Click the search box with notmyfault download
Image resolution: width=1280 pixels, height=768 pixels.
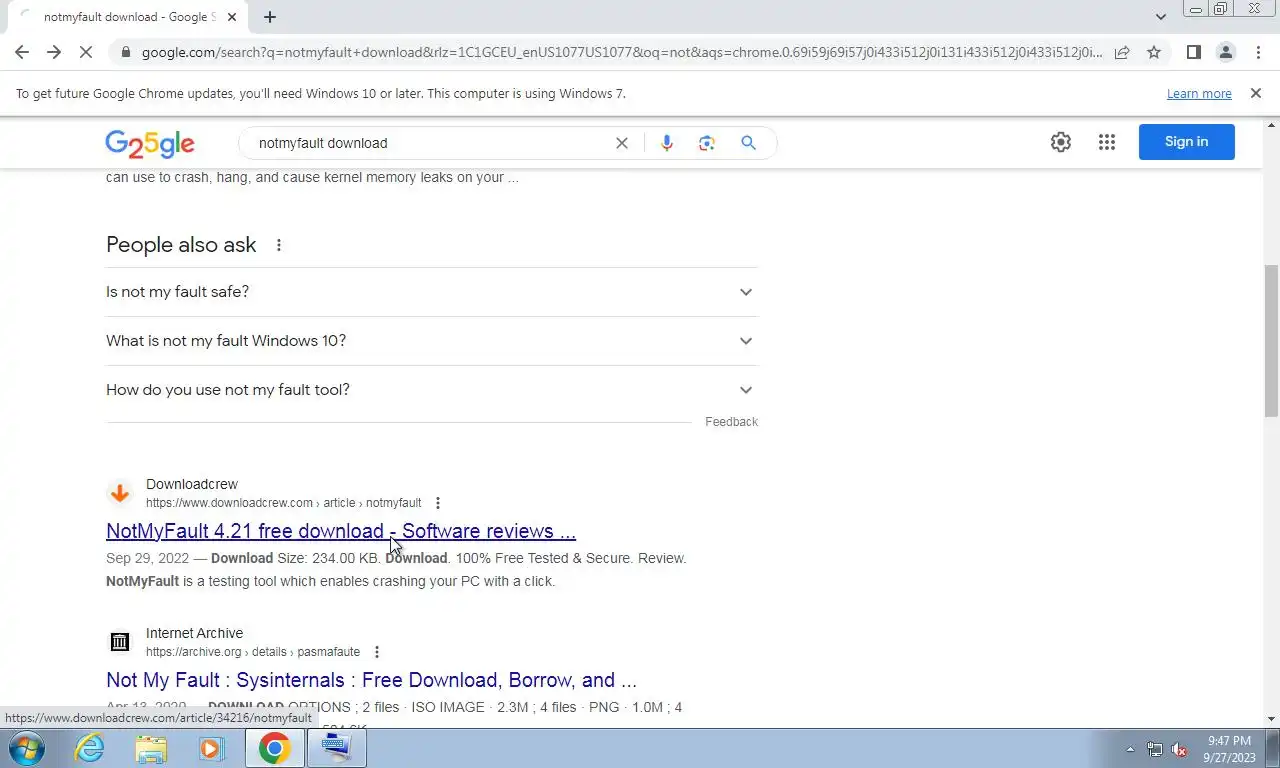[430, 143]
